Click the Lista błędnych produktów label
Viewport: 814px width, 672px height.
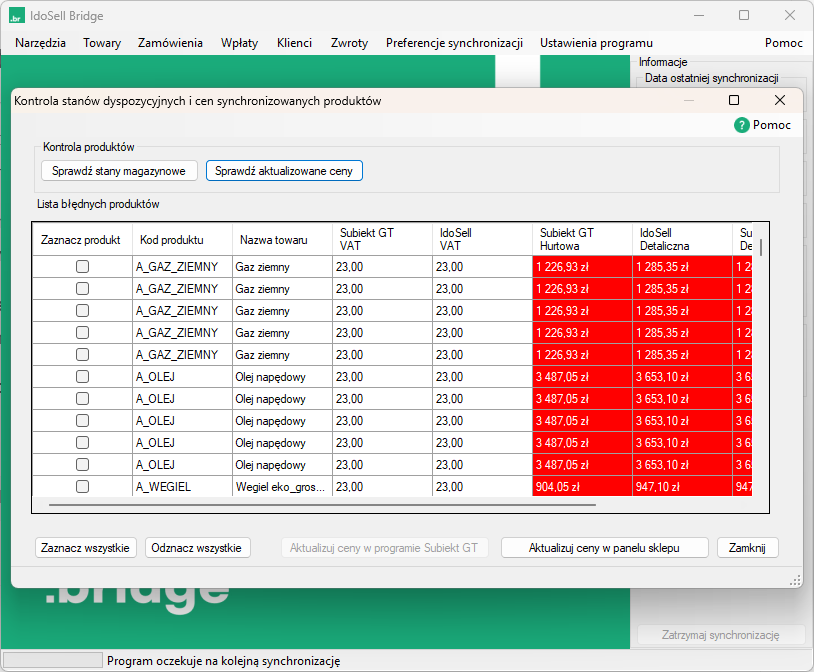(x=98, y=204)
